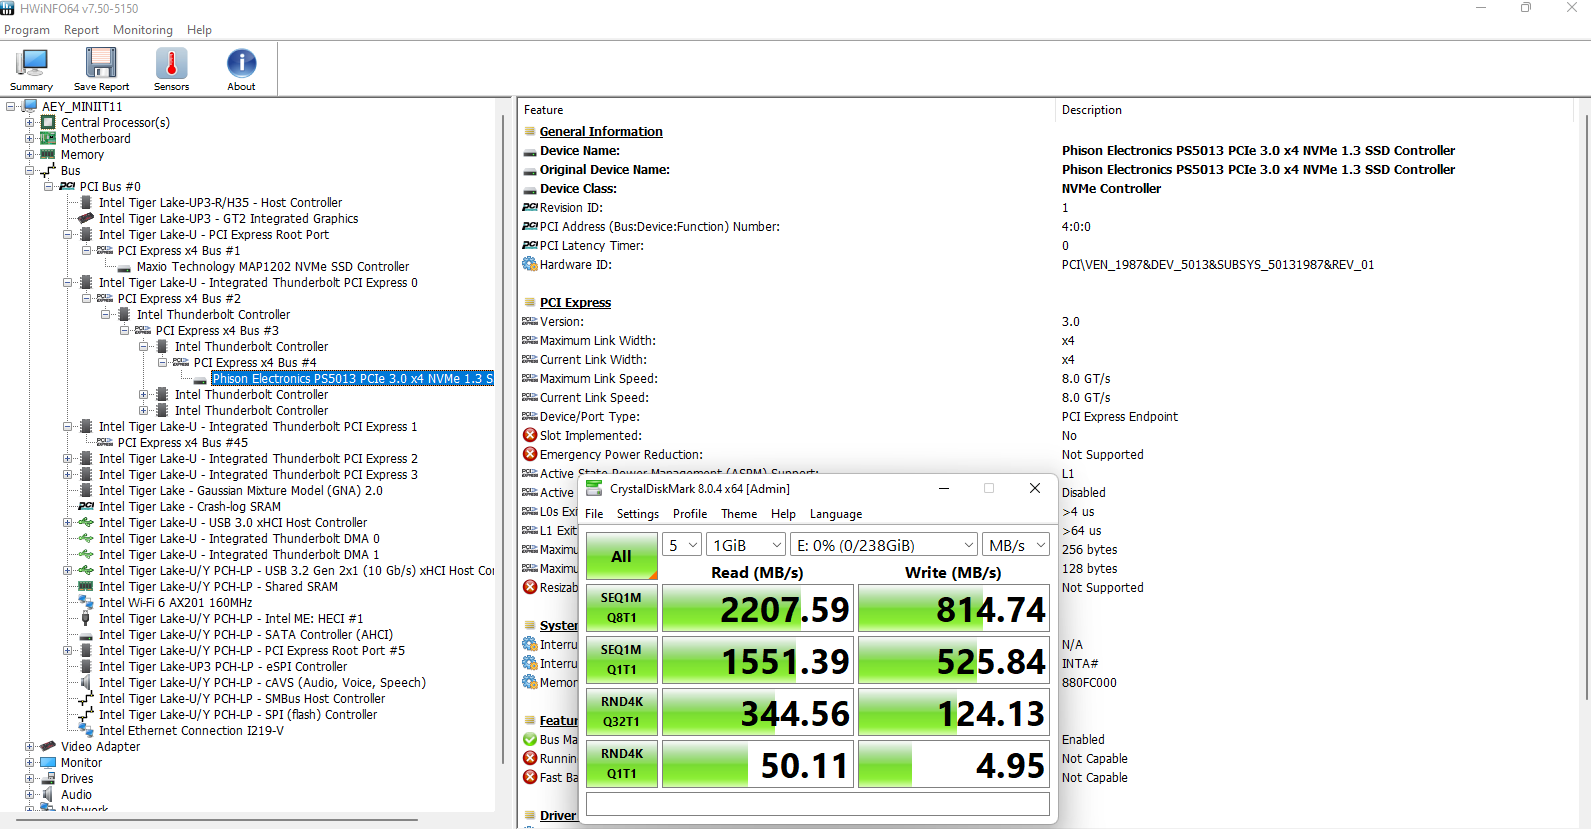The width and height of the screenshot is (1591, 829).
Task: Collapse the PCI Bus #0 node
Action: click(49, 187)
